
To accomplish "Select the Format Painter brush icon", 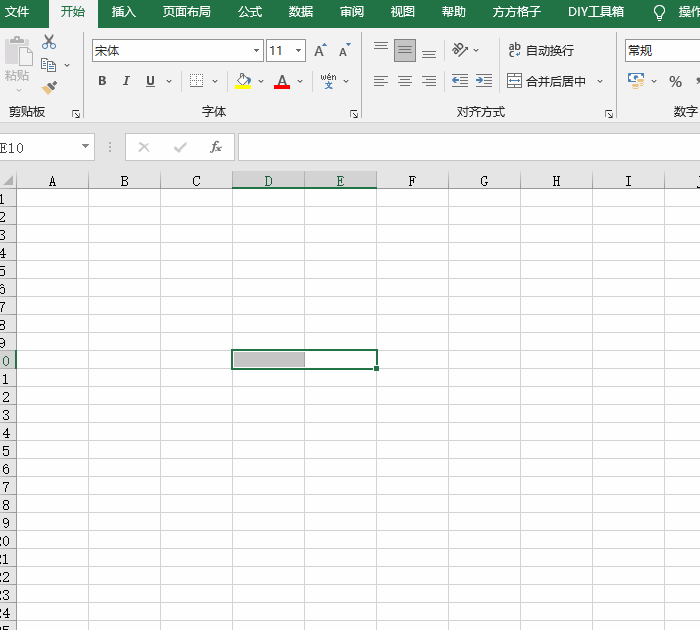I will pyautogui.click(x=49, y=88).
